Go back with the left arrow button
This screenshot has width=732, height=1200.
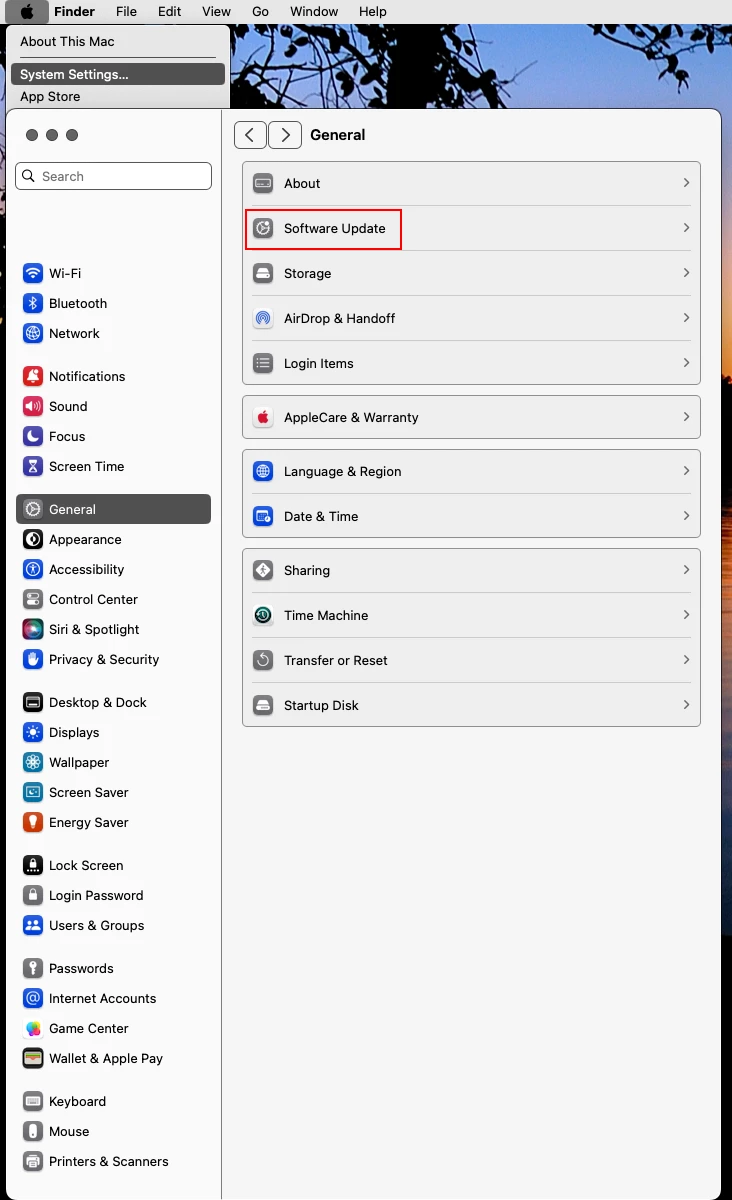[250, 135]
